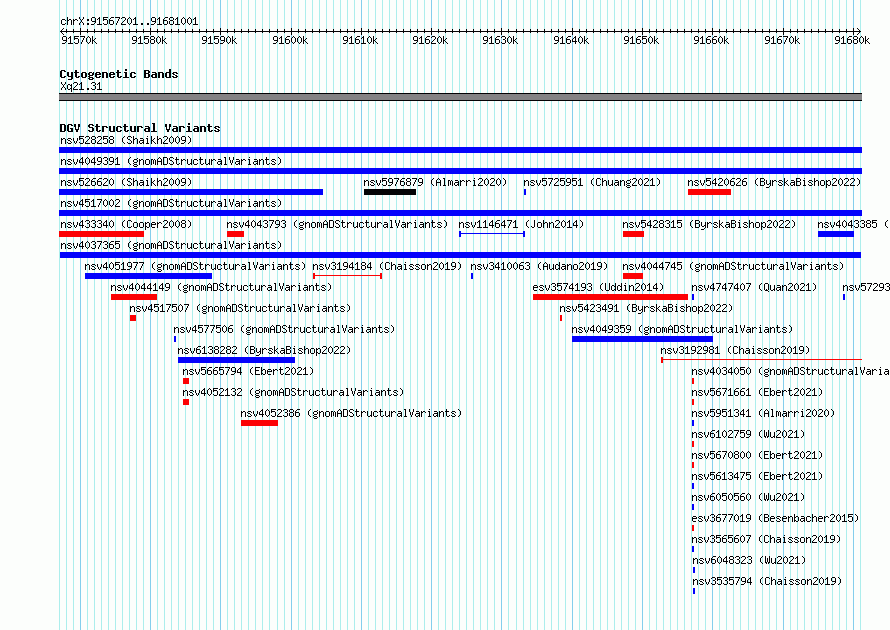Select the red nsv5420626 ByrskaBishop2022 bar

pos(709,192)
